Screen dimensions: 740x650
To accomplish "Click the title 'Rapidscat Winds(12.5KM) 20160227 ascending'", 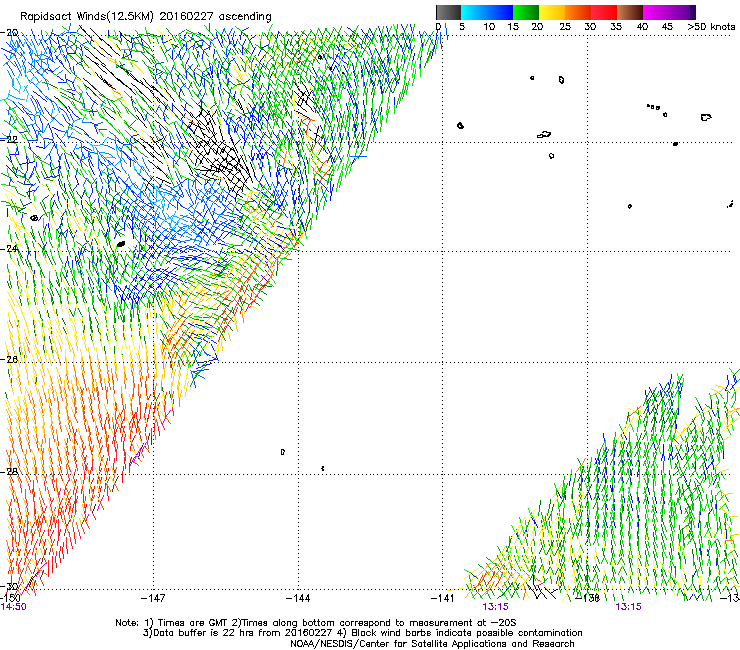I will [146, 17].
